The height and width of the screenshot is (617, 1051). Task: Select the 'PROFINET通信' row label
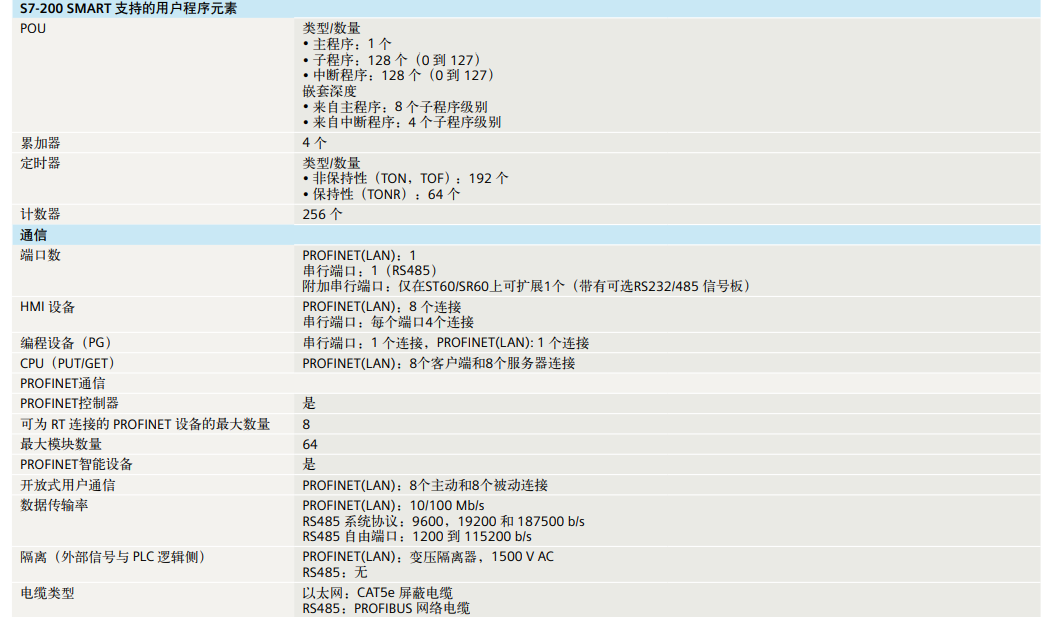tap(62, 383)
